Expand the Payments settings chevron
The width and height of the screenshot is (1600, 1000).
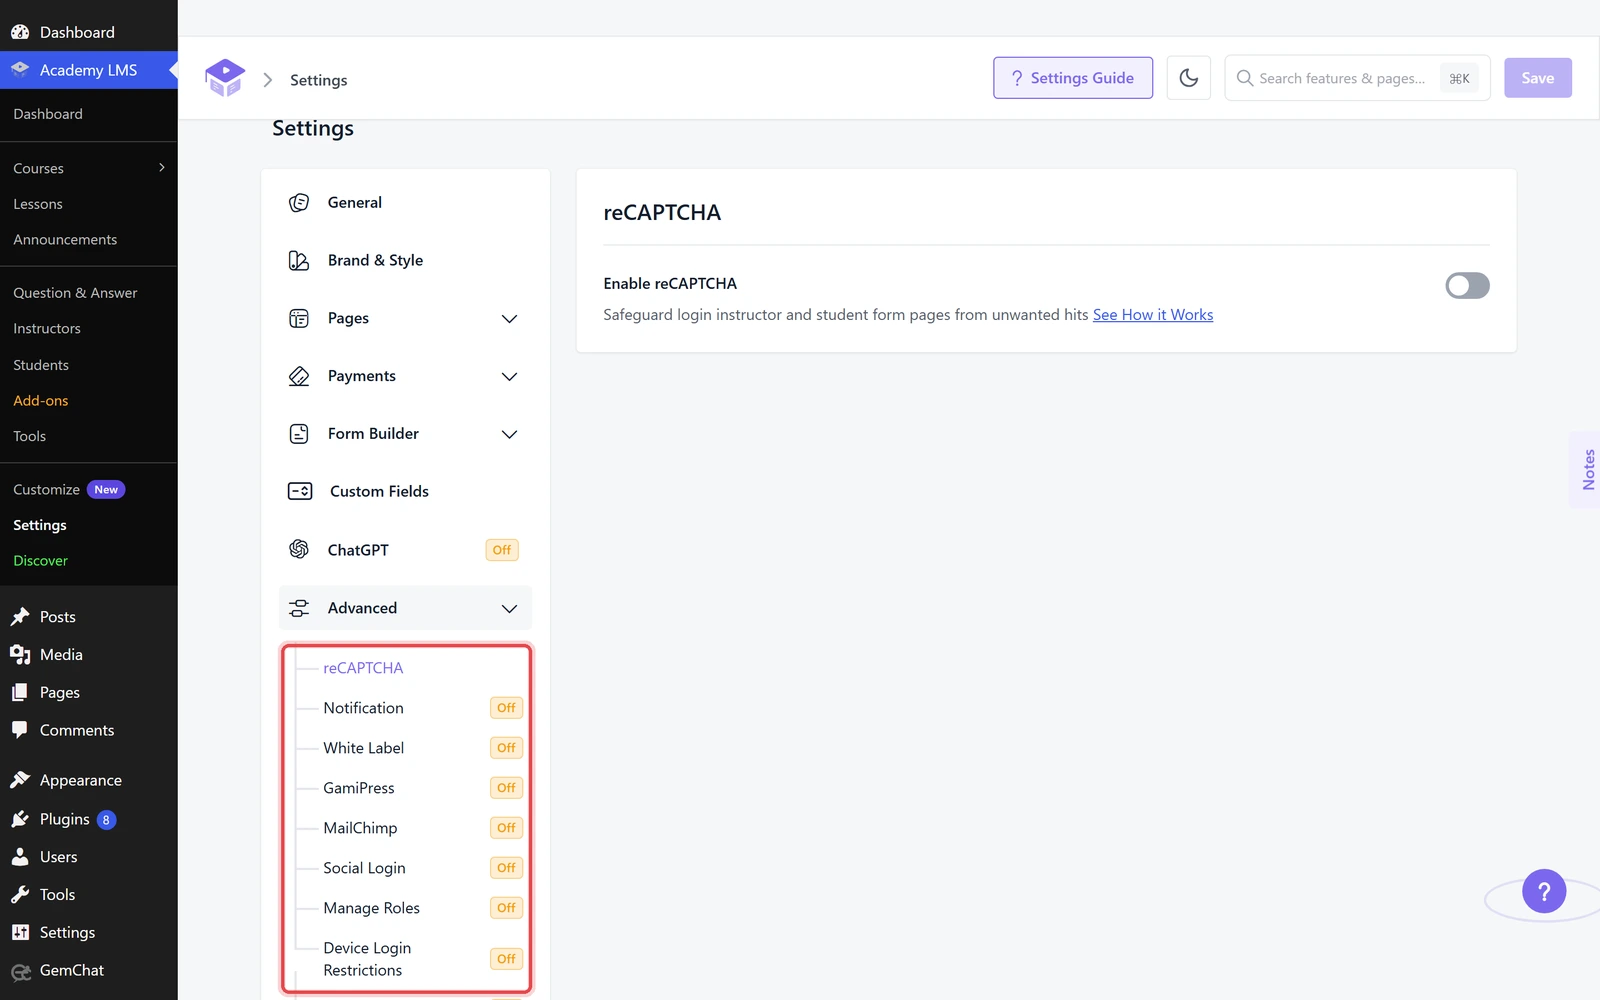pyautogui.click(x=509, y=377)
